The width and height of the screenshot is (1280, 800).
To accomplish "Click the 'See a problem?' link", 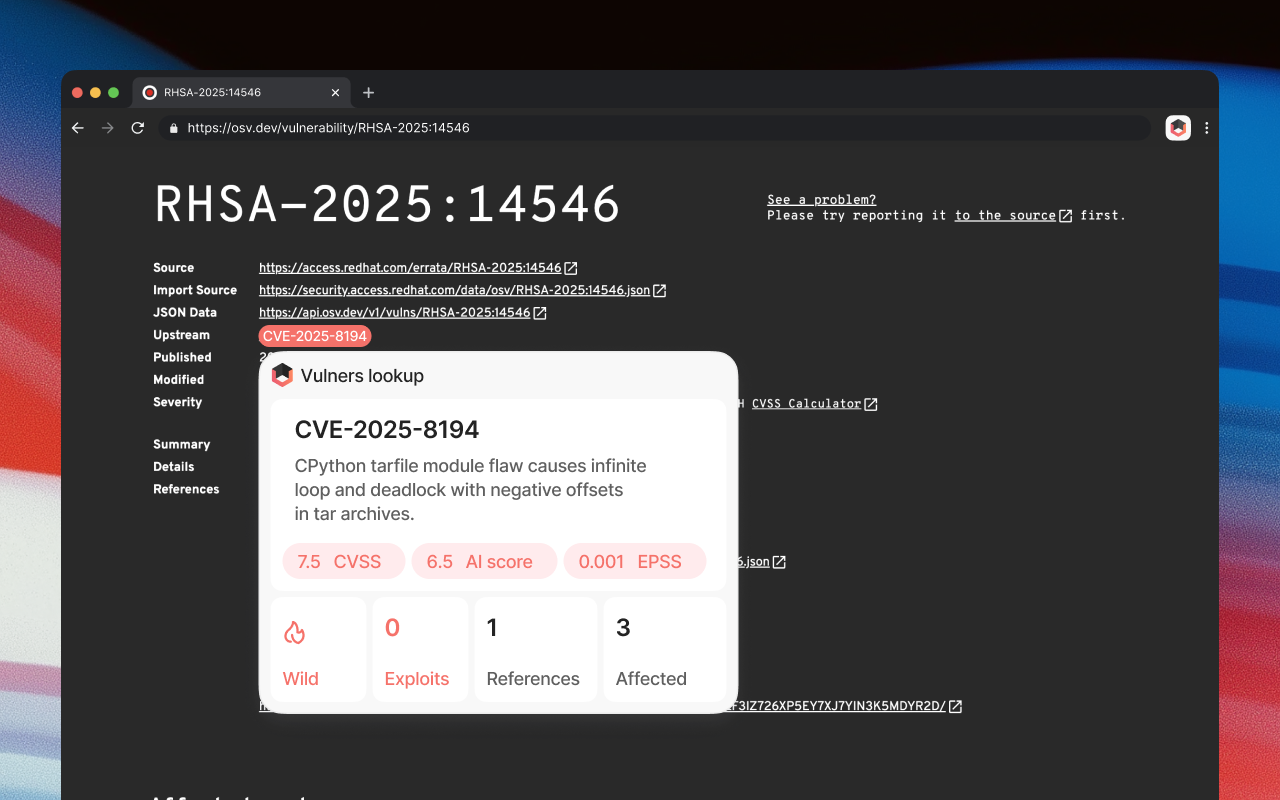I will coord(821,200).
